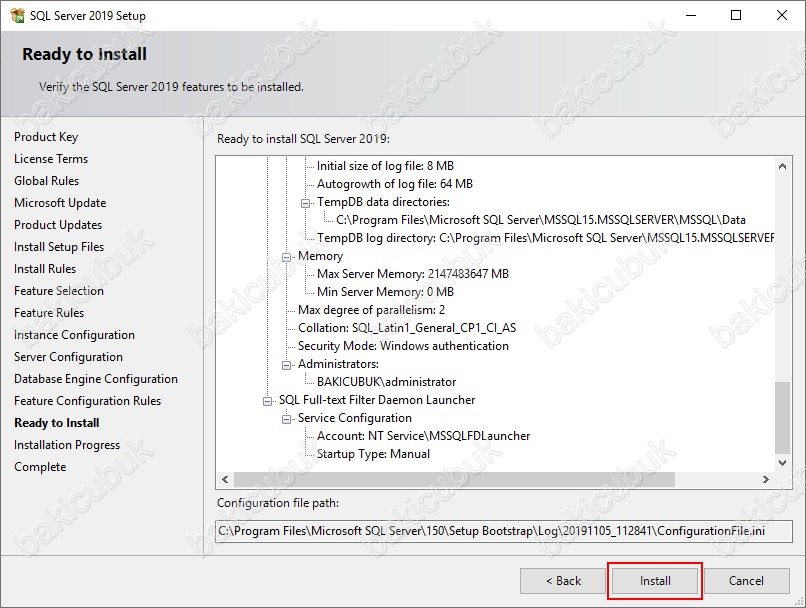Image resolution: width=806 pixels, height=608 pixels.
Task: Collapse the Service Configuration node
Action: (286, 419)
